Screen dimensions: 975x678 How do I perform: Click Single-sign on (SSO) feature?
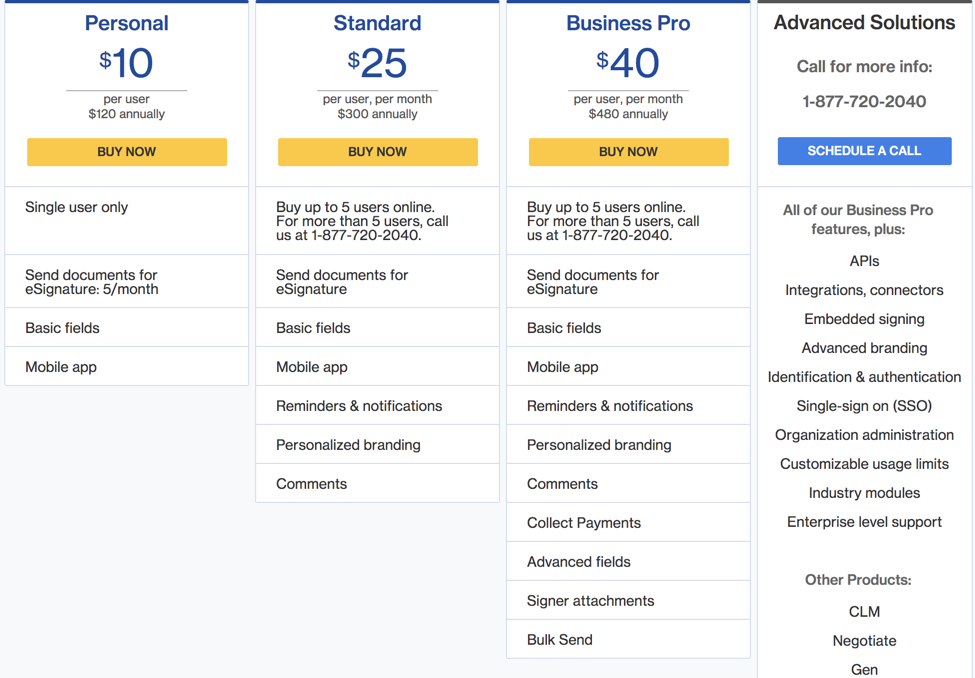864,406
